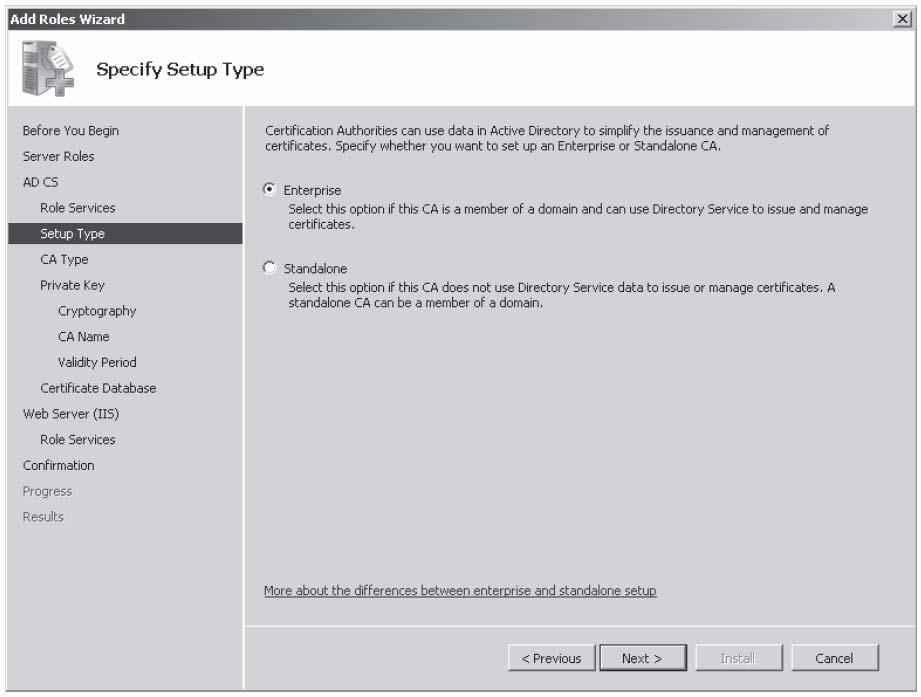Close the Add Roles Wizard window

point(902,19)
